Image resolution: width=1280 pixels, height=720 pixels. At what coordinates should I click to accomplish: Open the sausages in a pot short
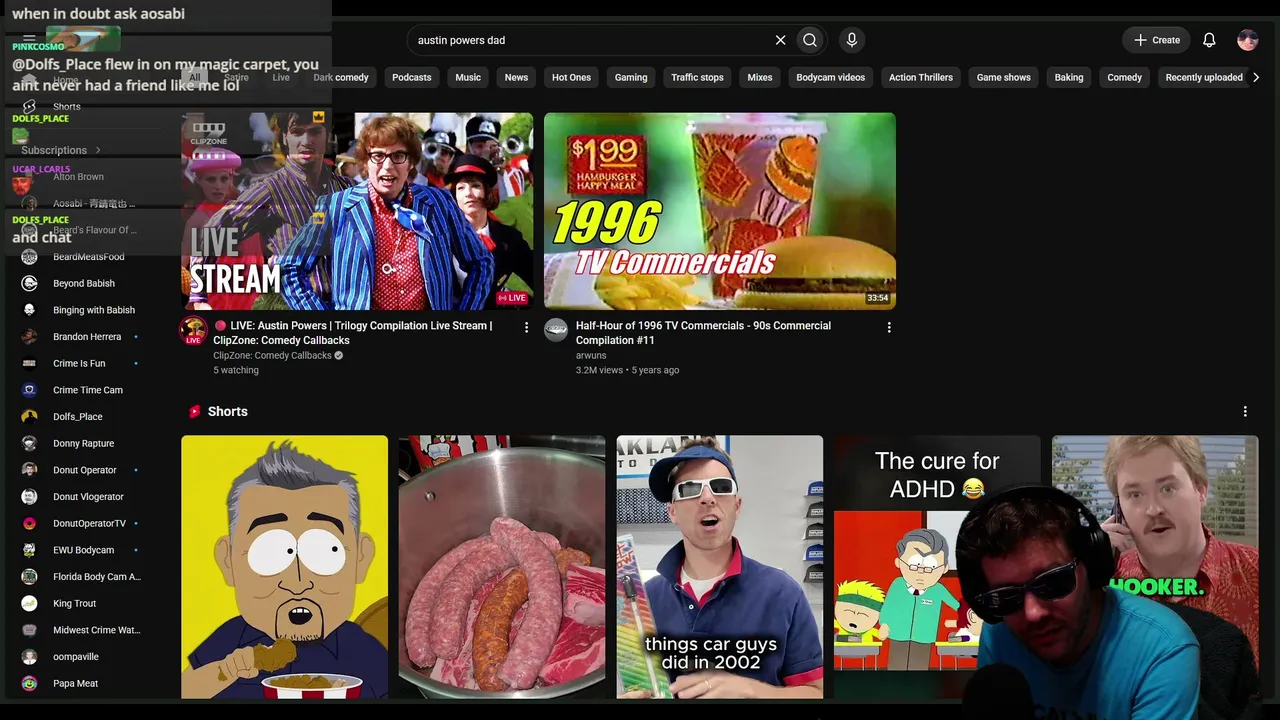pyautogui.click(x=502, y=566)
